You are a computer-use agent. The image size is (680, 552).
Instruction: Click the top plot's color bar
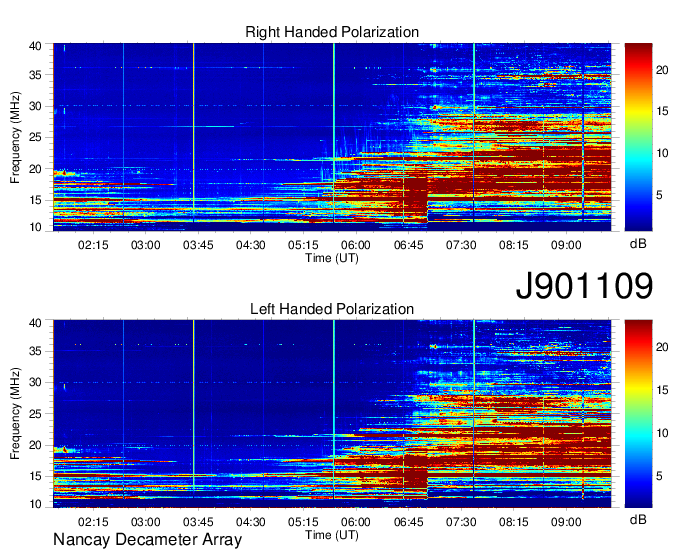638,137
